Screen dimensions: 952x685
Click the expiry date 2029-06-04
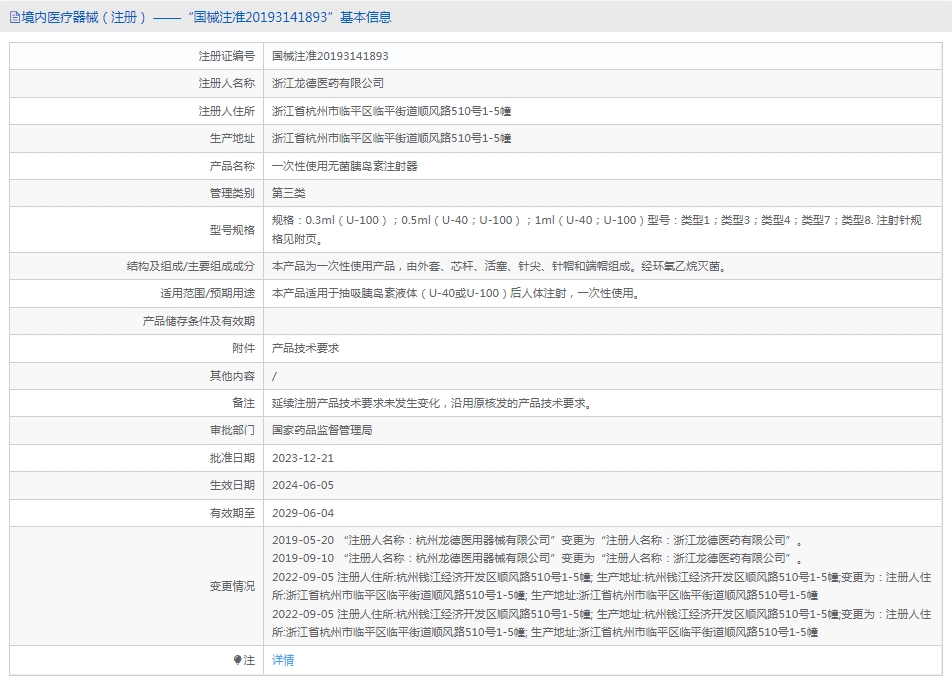point(303,513)
